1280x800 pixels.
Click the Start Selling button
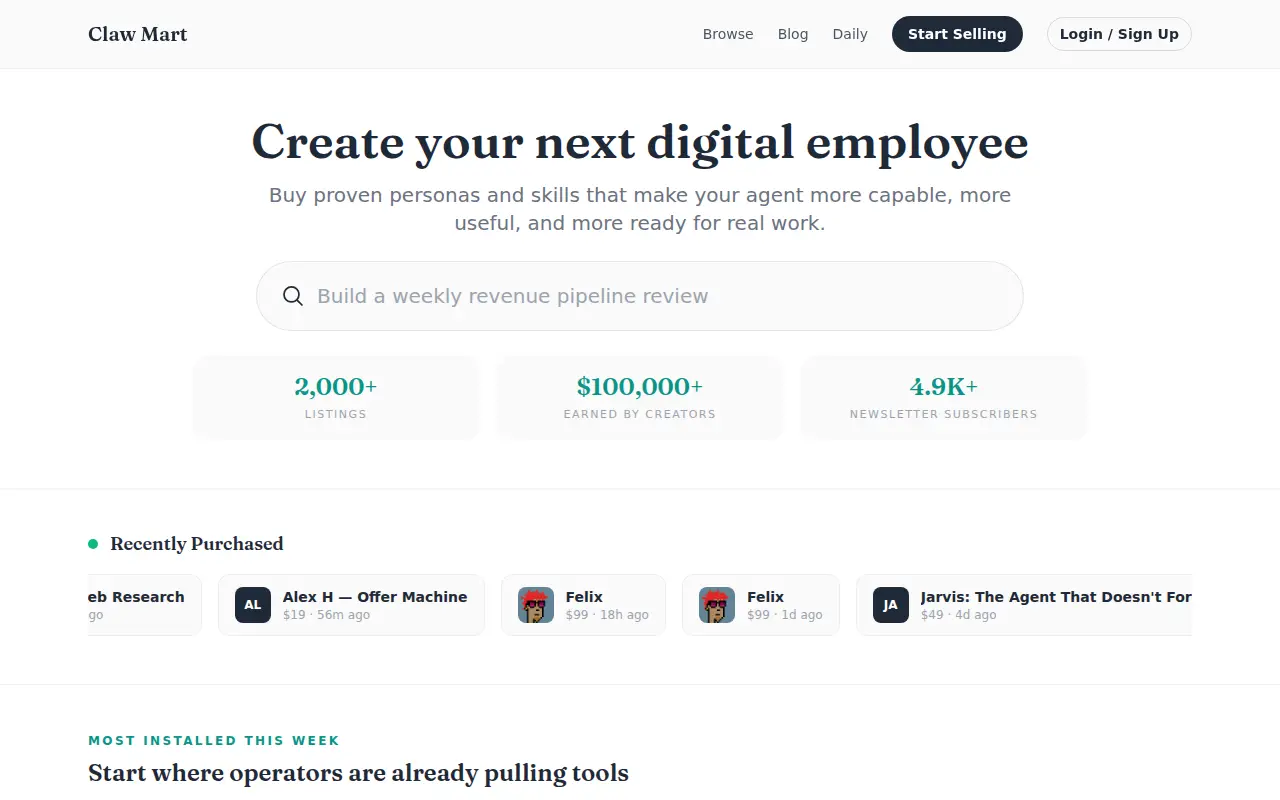pyautogui.click(x=957, y=34)
